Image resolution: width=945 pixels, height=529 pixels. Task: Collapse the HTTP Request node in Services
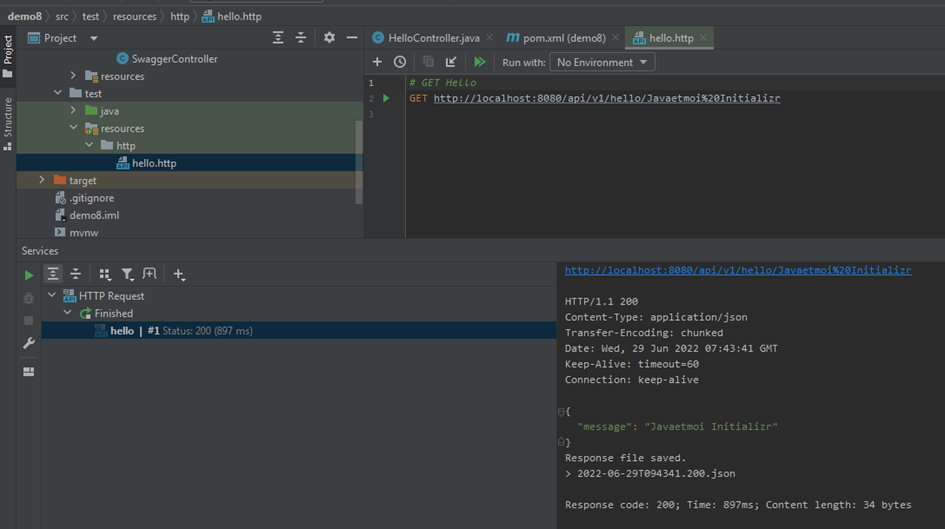52,295
